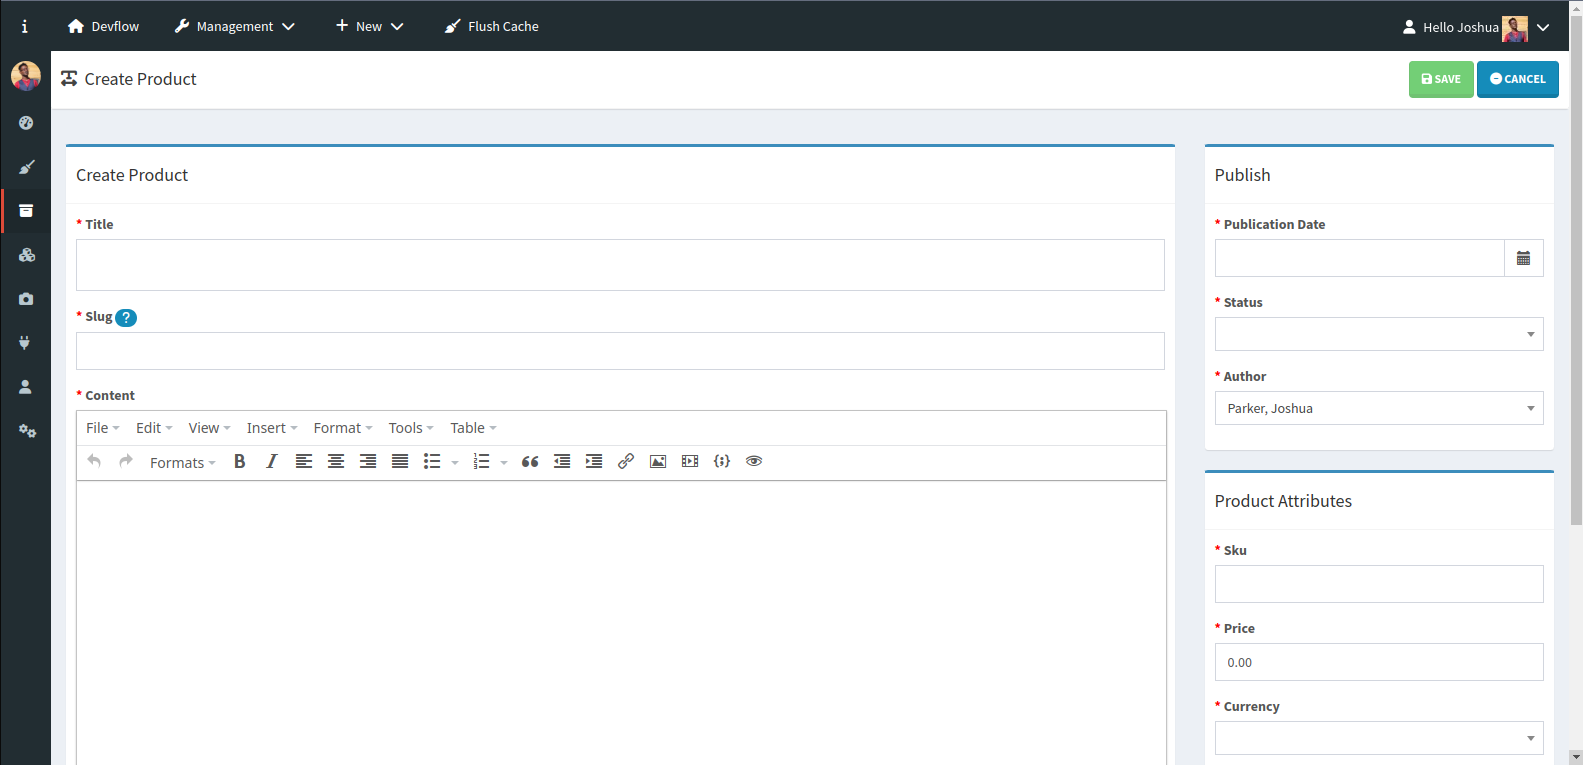Click the Slug help question mark icon
This screenshot has height=765, width=1583.
click(126, 318)
